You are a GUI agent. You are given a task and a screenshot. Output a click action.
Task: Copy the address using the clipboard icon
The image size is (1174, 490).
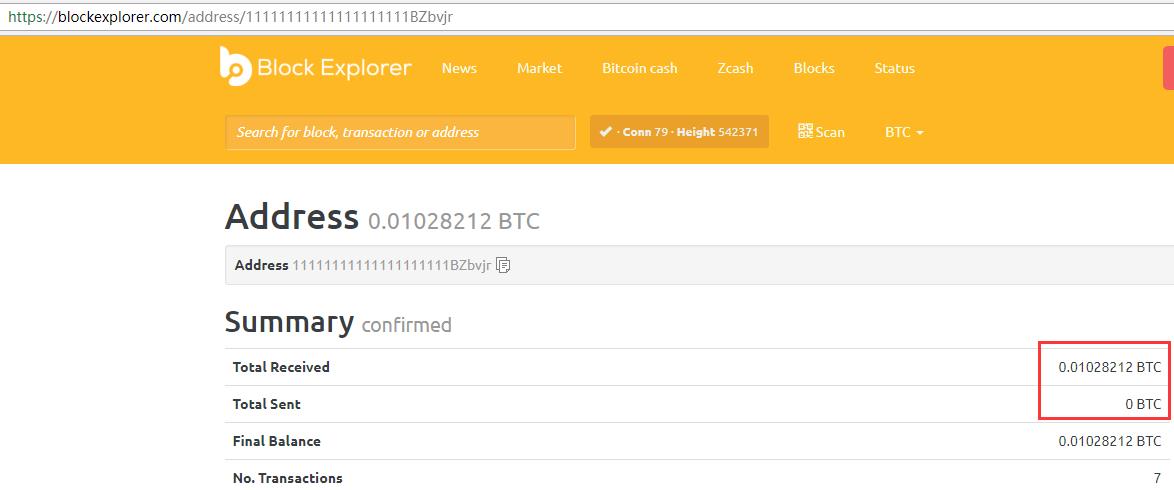pos(504,265)
